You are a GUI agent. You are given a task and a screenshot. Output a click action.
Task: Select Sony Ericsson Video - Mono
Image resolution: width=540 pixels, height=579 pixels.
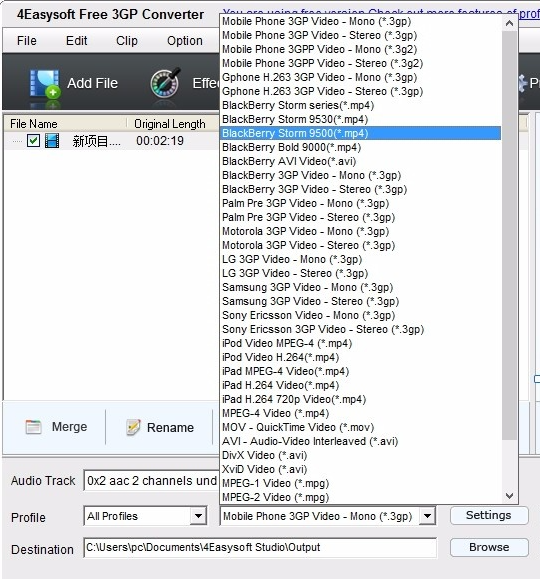[360, 316]
